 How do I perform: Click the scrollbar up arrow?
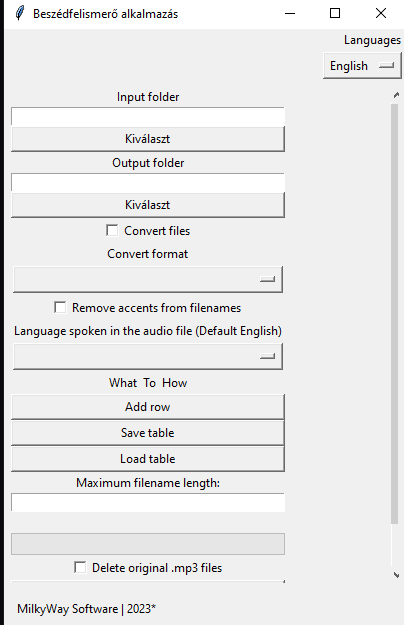coord(396,95)
